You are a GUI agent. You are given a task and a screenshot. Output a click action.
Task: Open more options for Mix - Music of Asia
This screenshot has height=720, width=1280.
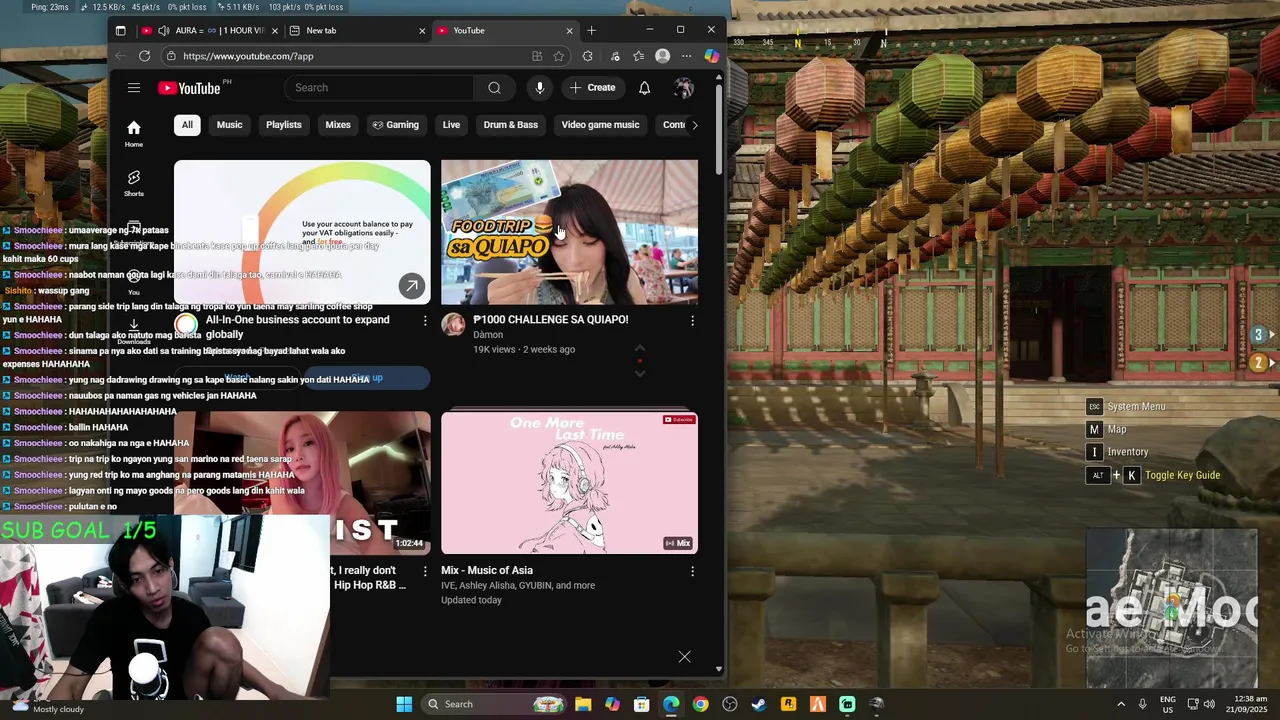(692, 571)
